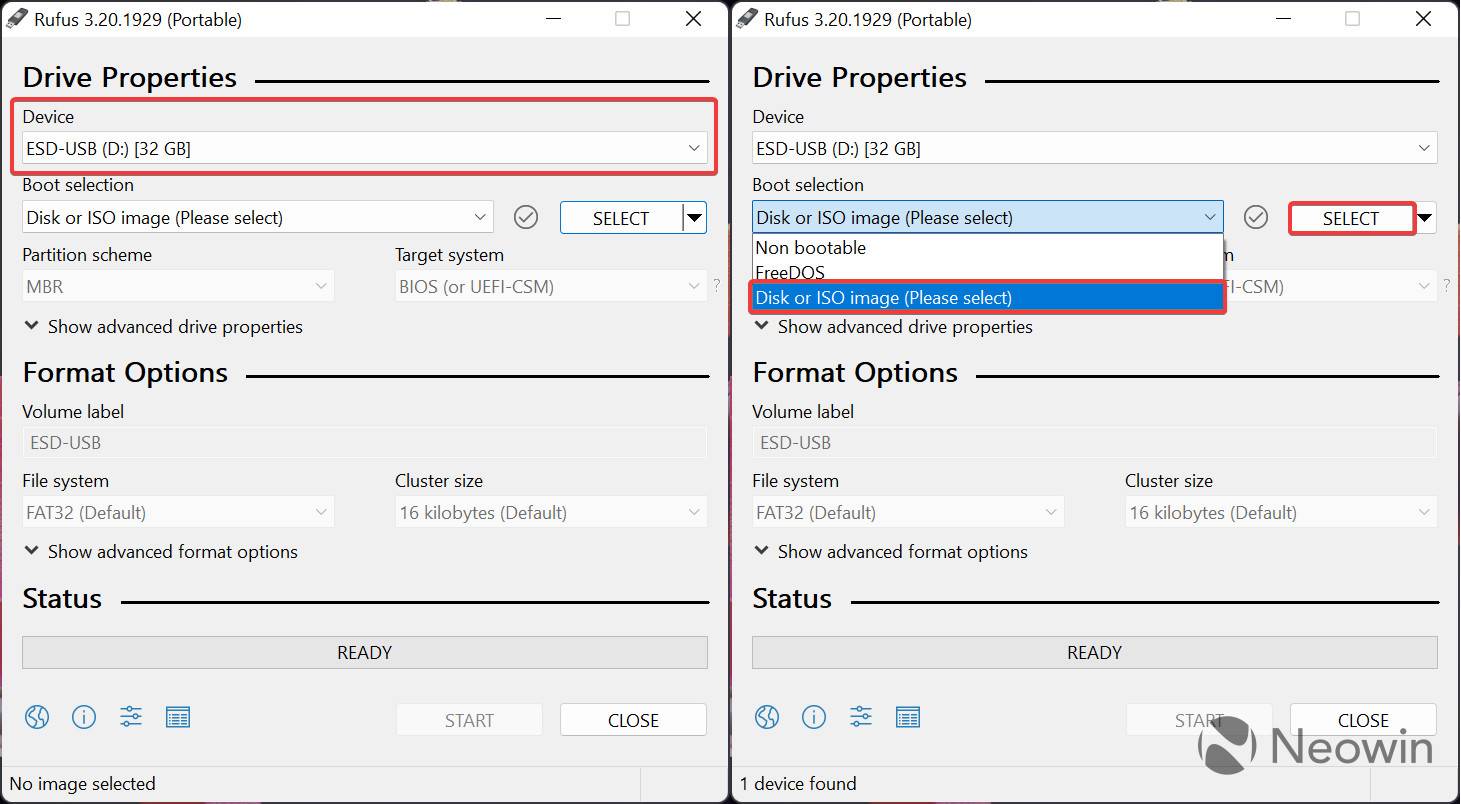This screenshot has height=804, width=1461.
Task: Click the READY status progress bar
Action: click(364, 652)
